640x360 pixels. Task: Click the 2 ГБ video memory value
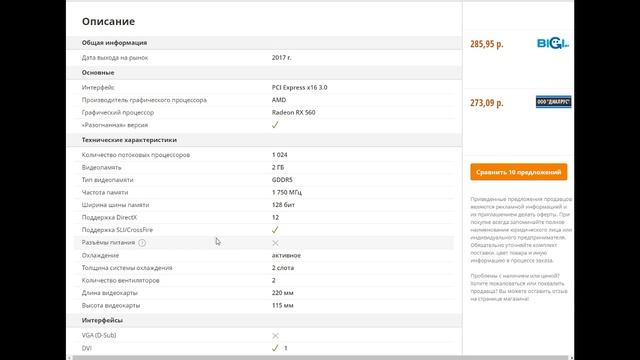click(x=278, y=167)
